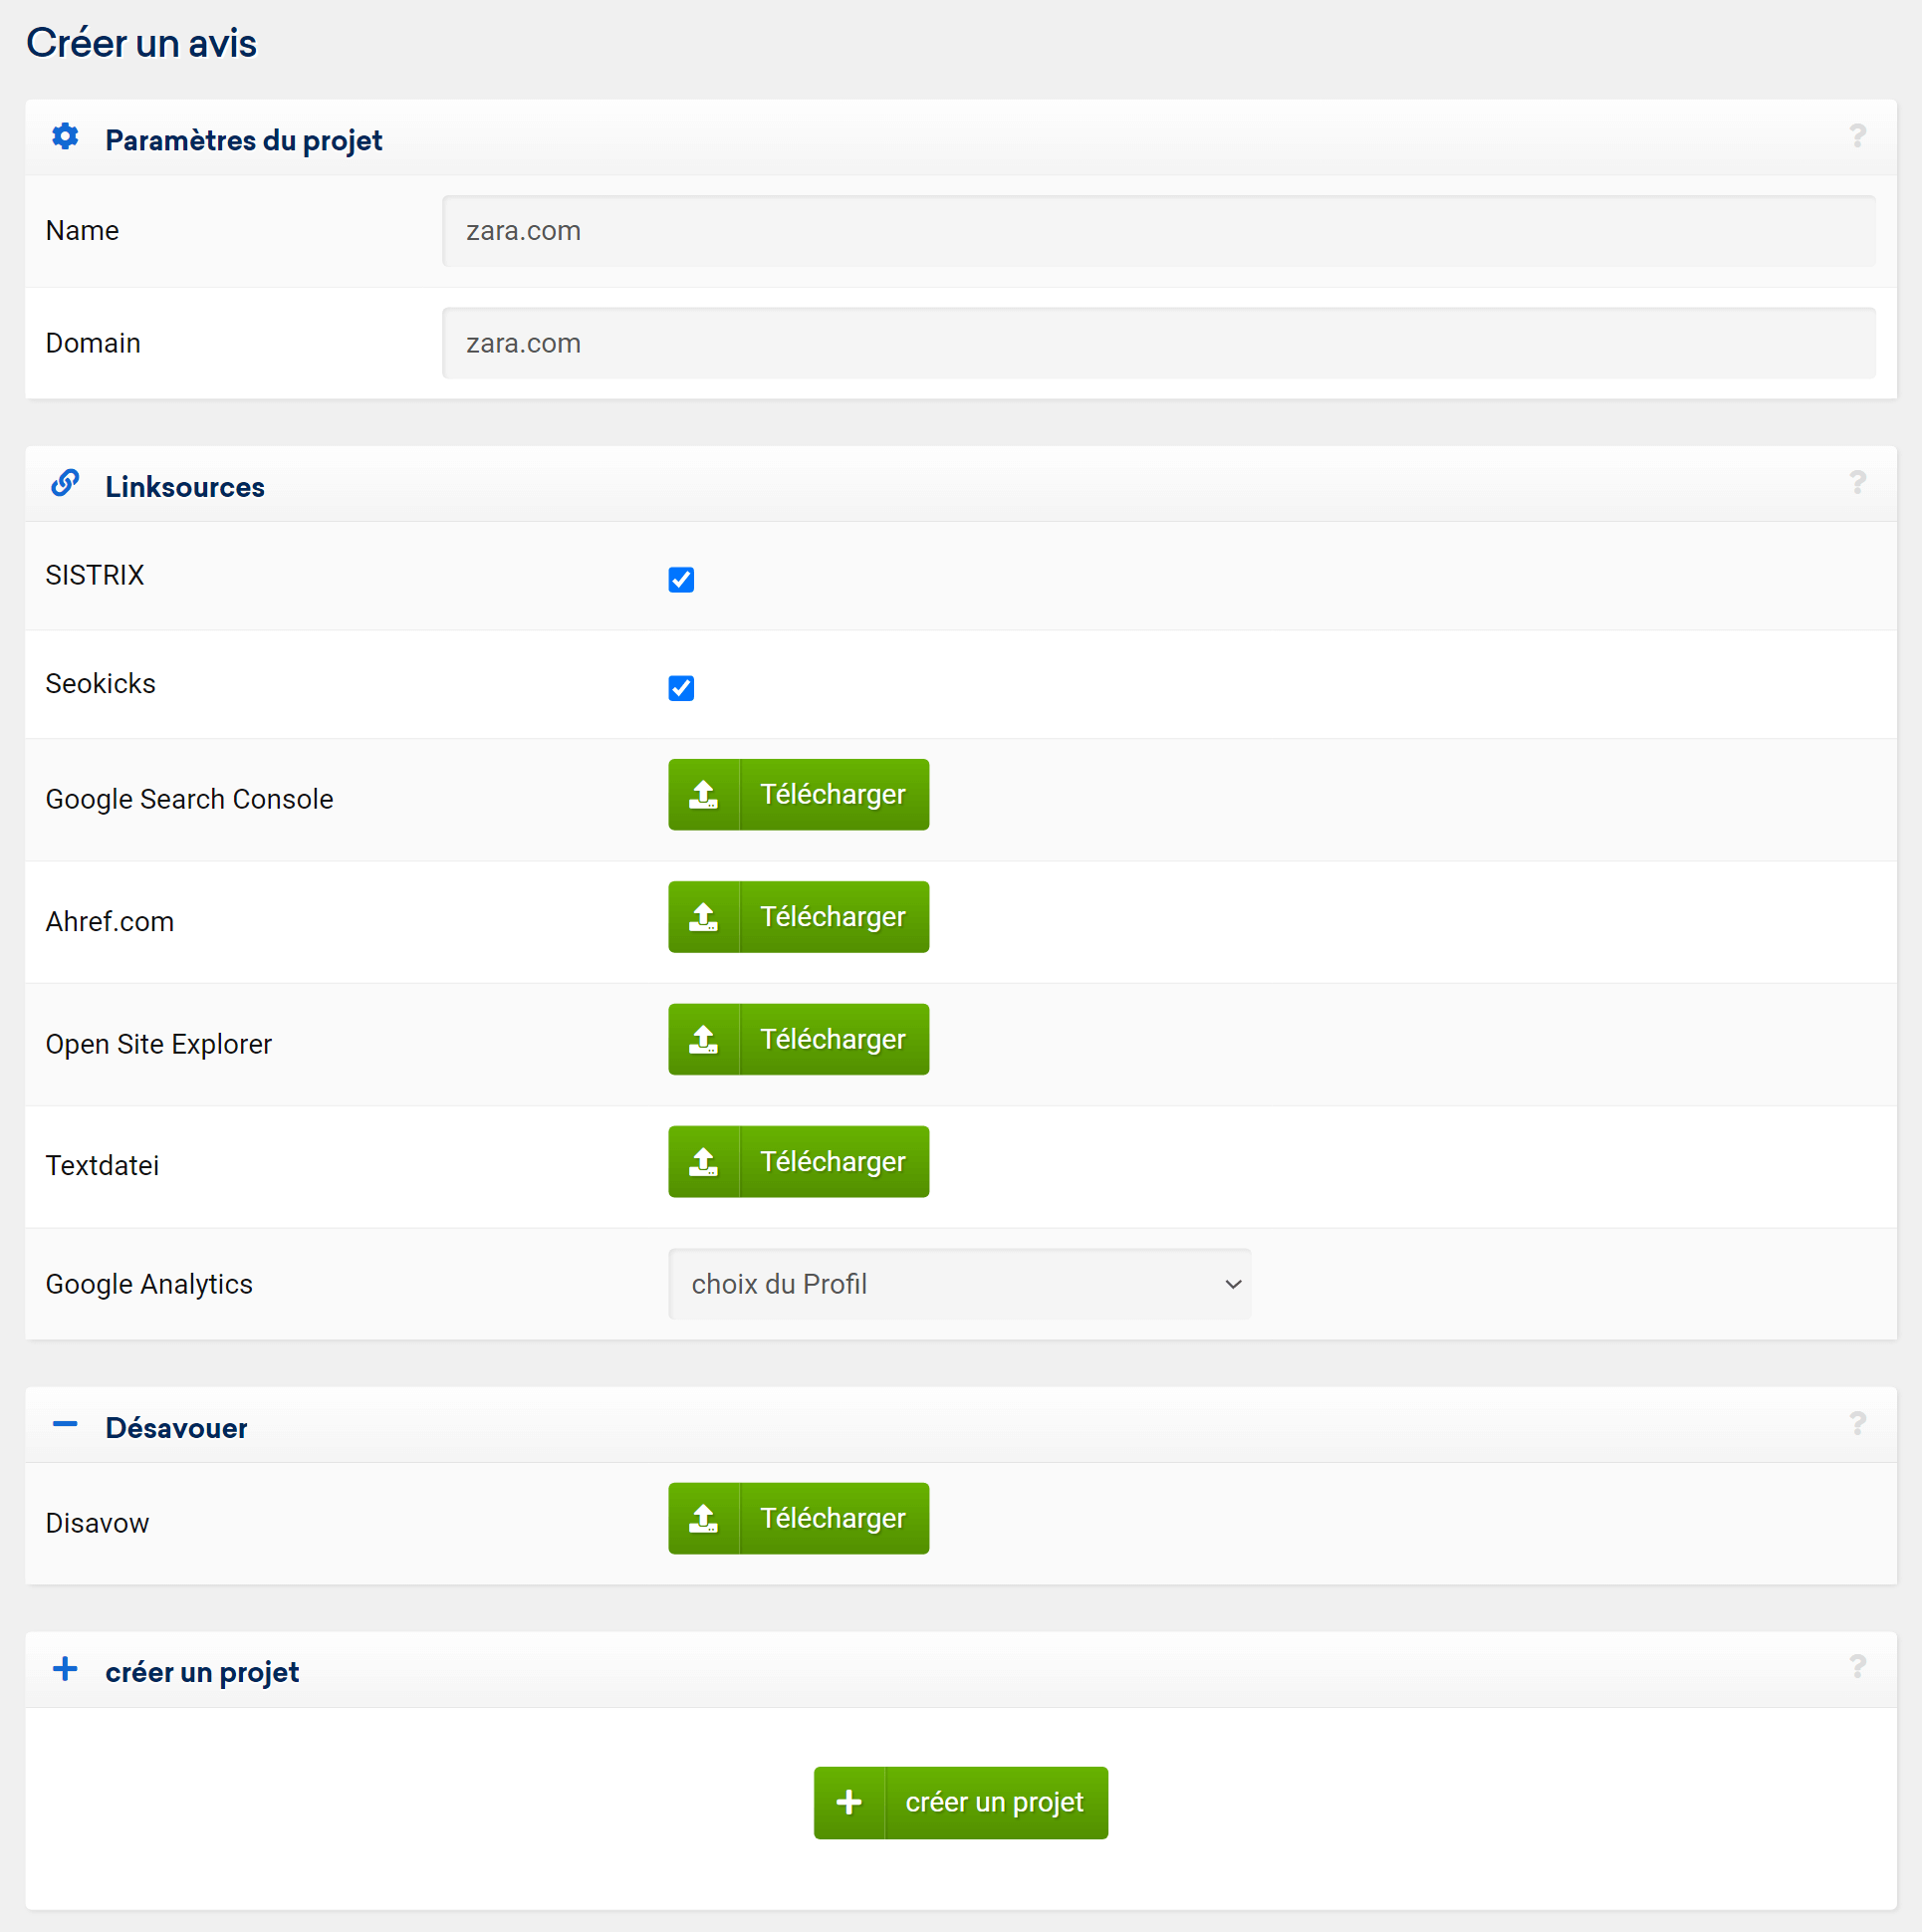Open help question mark for Linksources section
The image size is (1922, 1932).
pos(1857,483)
